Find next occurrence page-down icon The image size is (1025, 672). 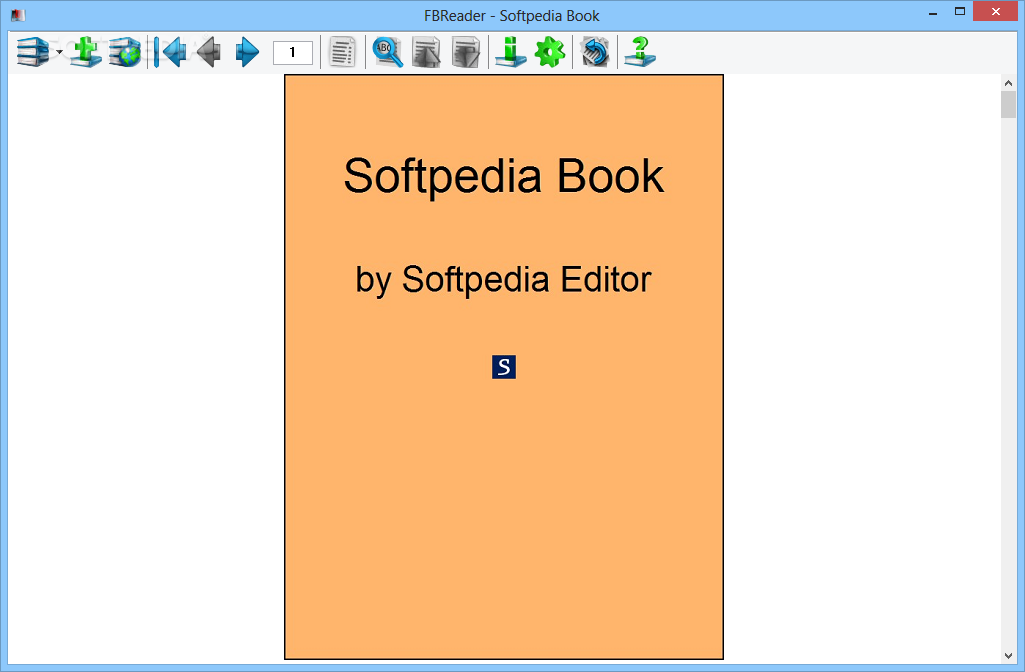coord(465,52)
